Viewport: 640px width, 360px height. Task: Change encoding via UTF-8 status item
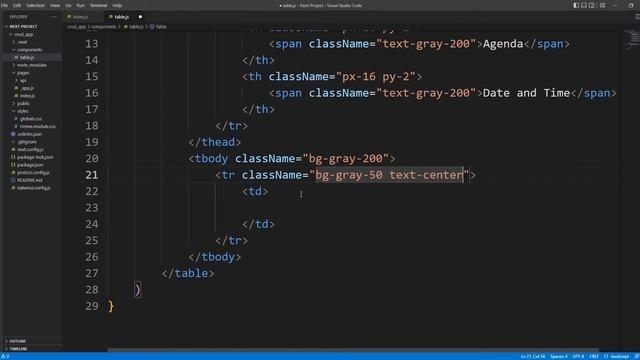[x=578, y=356]
